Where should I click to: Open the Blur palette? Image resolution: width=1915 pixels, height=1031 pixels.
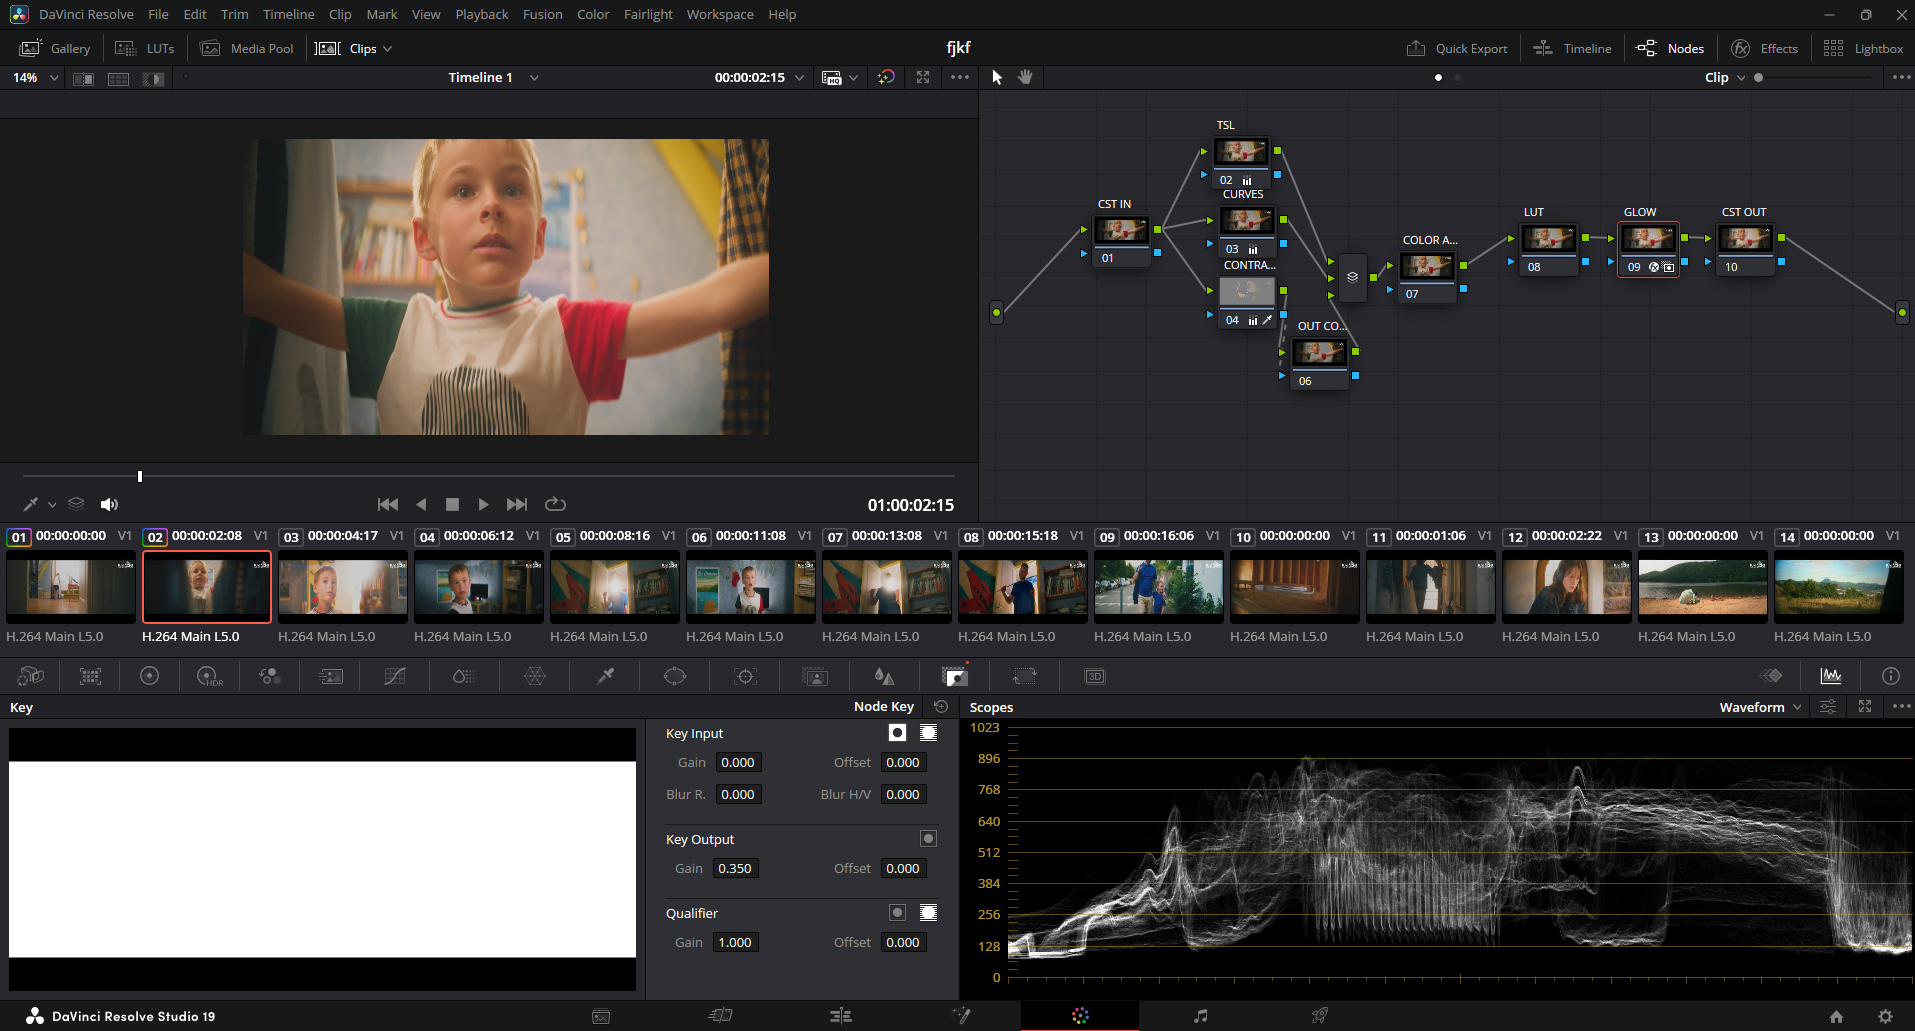click(884, 677)
